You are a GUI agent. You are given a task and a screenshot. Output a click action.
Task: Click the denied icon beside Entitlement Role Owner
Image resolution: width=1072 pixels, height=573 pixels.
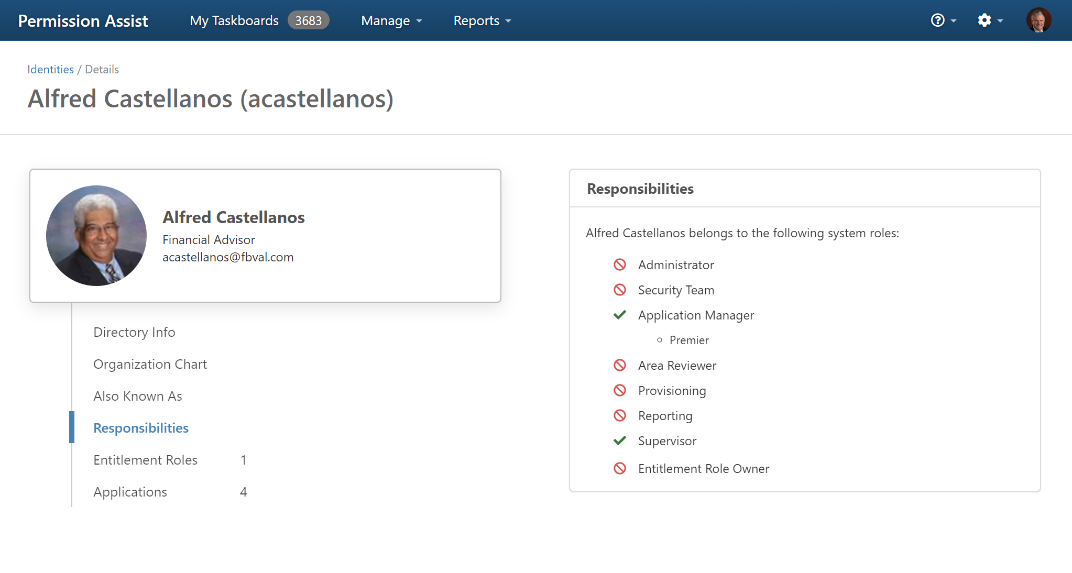tap(620, 468)
